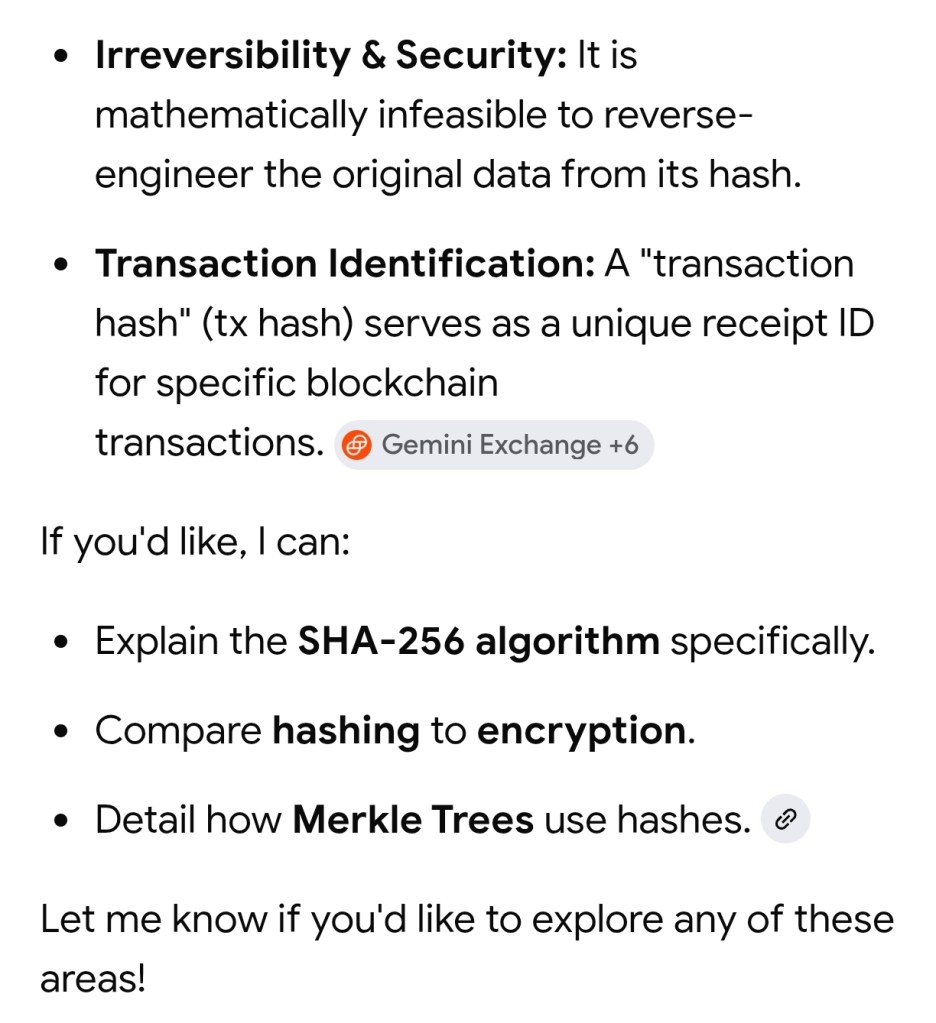The height and width of the screenshot is (1023, 936).
Task: Click the bullet beside Transaction Identification
Action: pos(63,266)
